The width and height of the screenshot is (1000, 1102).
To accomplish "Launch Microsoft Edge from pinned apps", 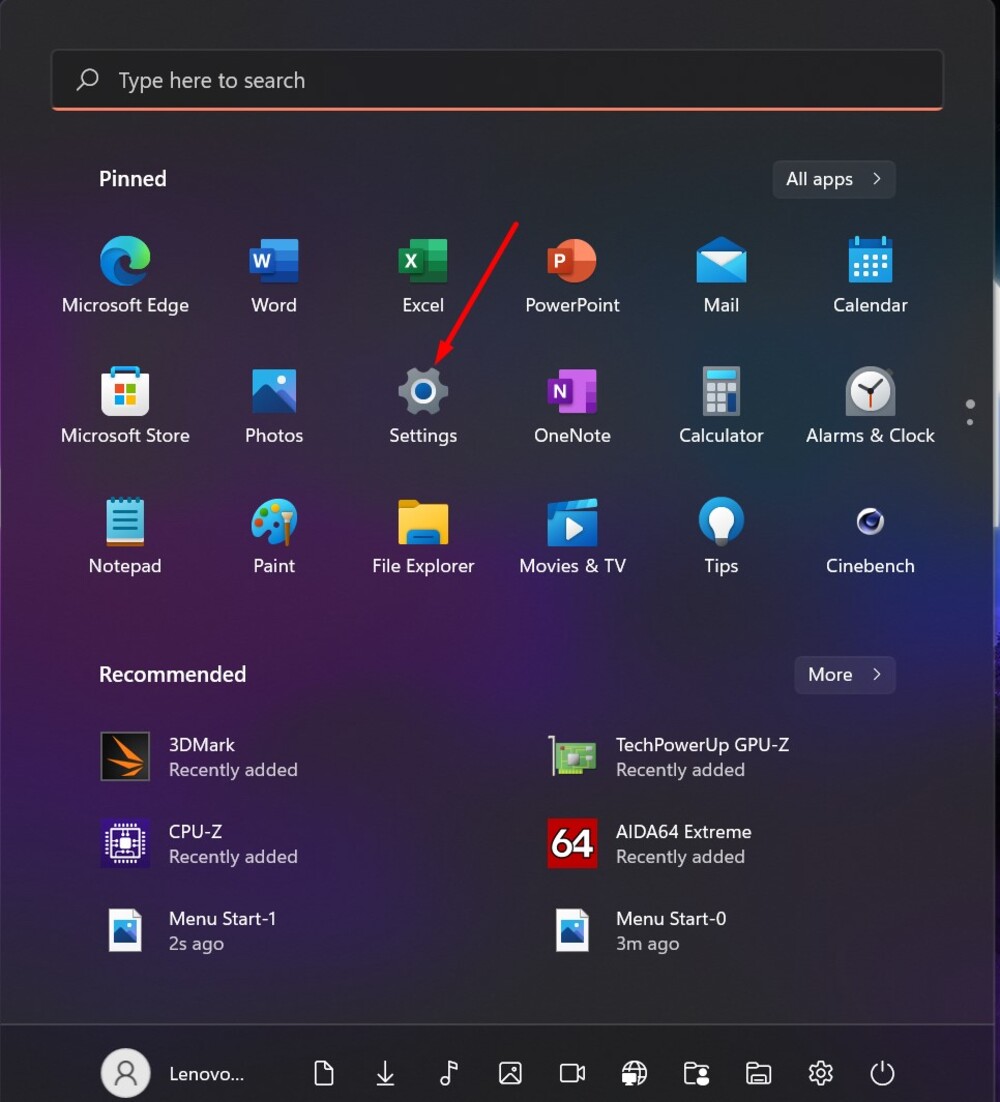I will [x=125, y=275].
